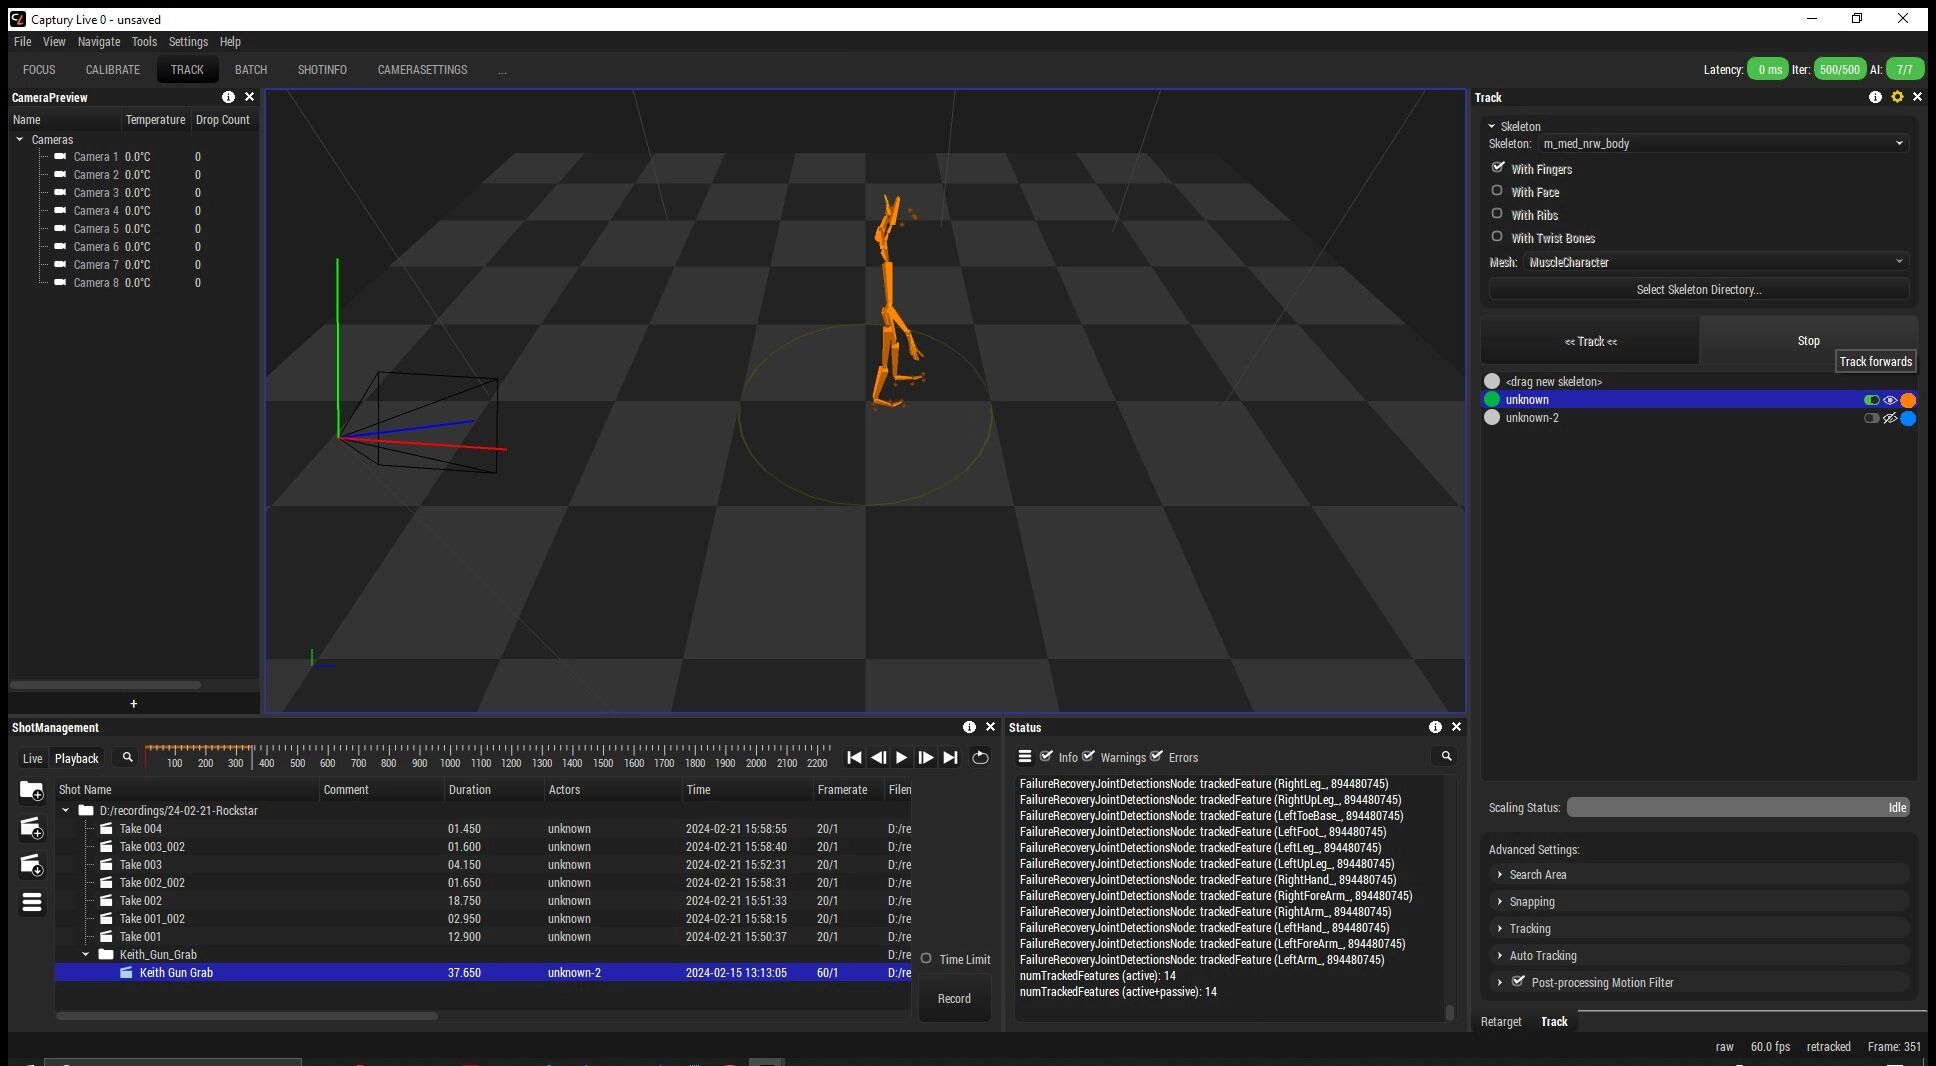Viewport: 1936px width, 1066px height.
Task: Show the unknown-2 skeleton via eye icon
Action: tap(1890, 419)
